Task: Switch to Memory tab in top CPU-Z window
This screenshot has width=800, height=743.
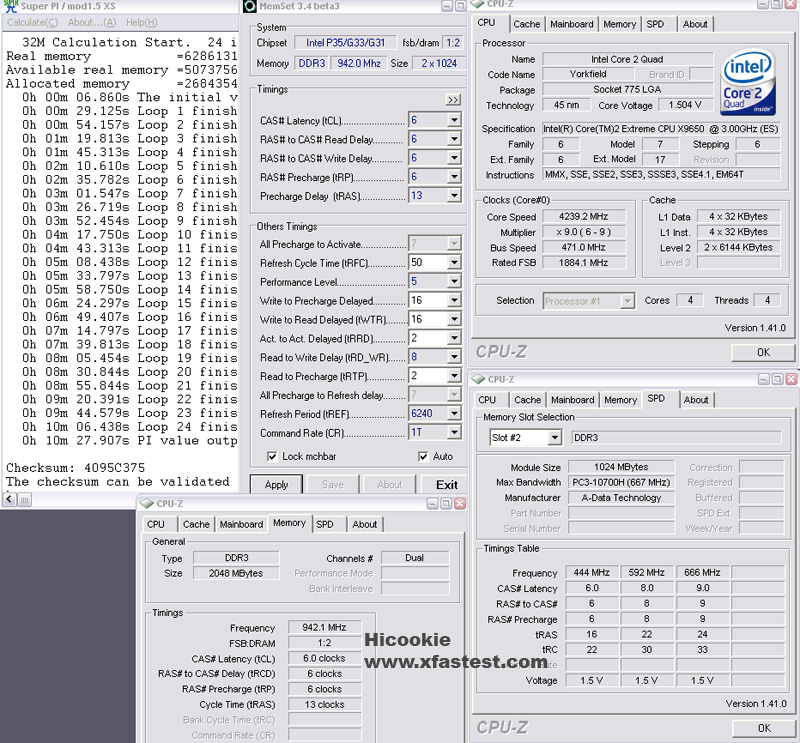Action: [x=619, y=24]
